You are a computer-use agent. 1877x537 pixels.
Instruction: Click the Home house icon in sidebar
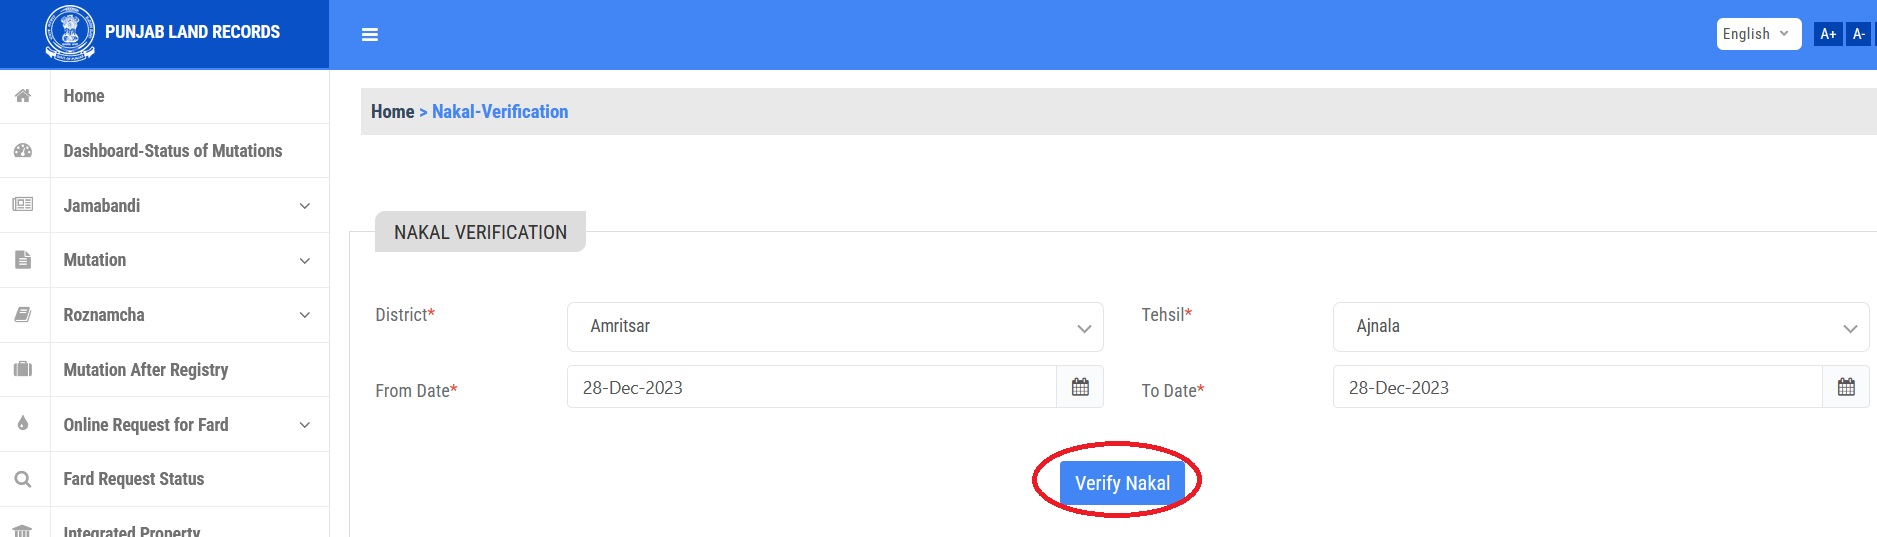(23, 96)
